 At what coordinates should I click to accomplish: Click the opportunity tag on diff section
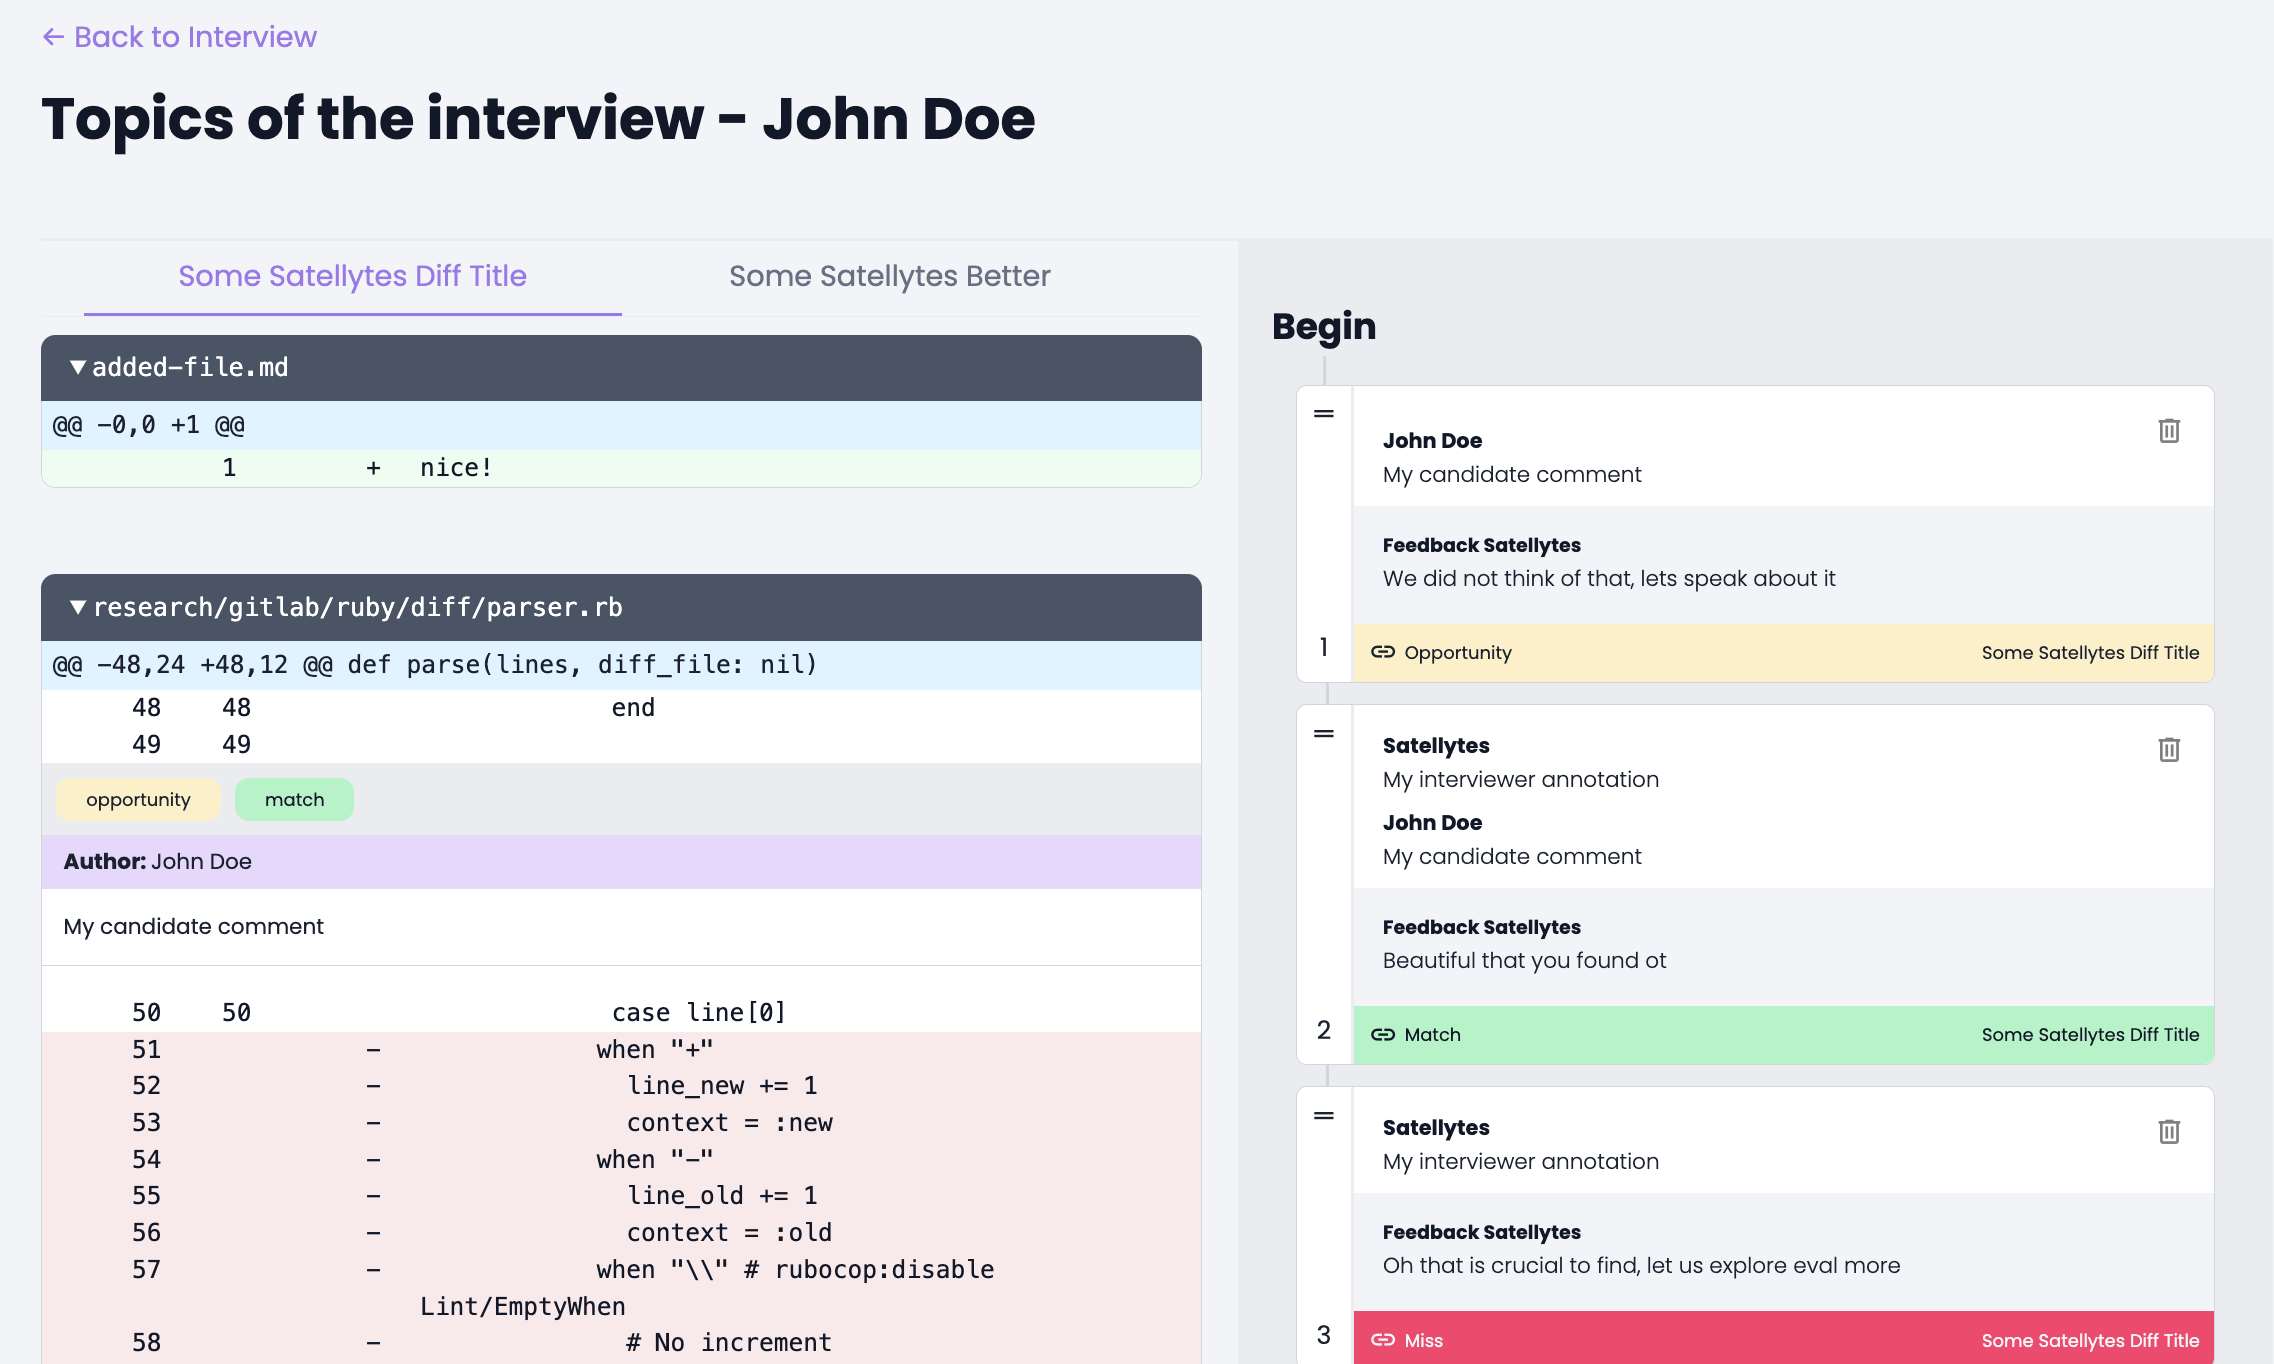point(140,797)
